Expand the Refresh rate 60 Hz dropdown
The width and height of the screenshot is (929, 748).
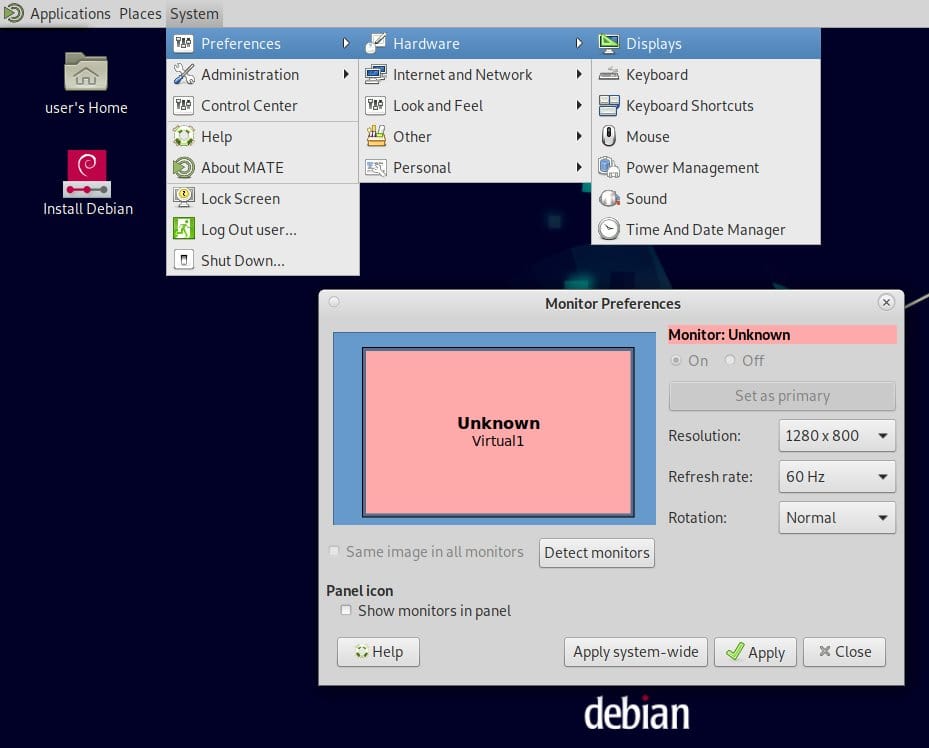coord(836,477)
